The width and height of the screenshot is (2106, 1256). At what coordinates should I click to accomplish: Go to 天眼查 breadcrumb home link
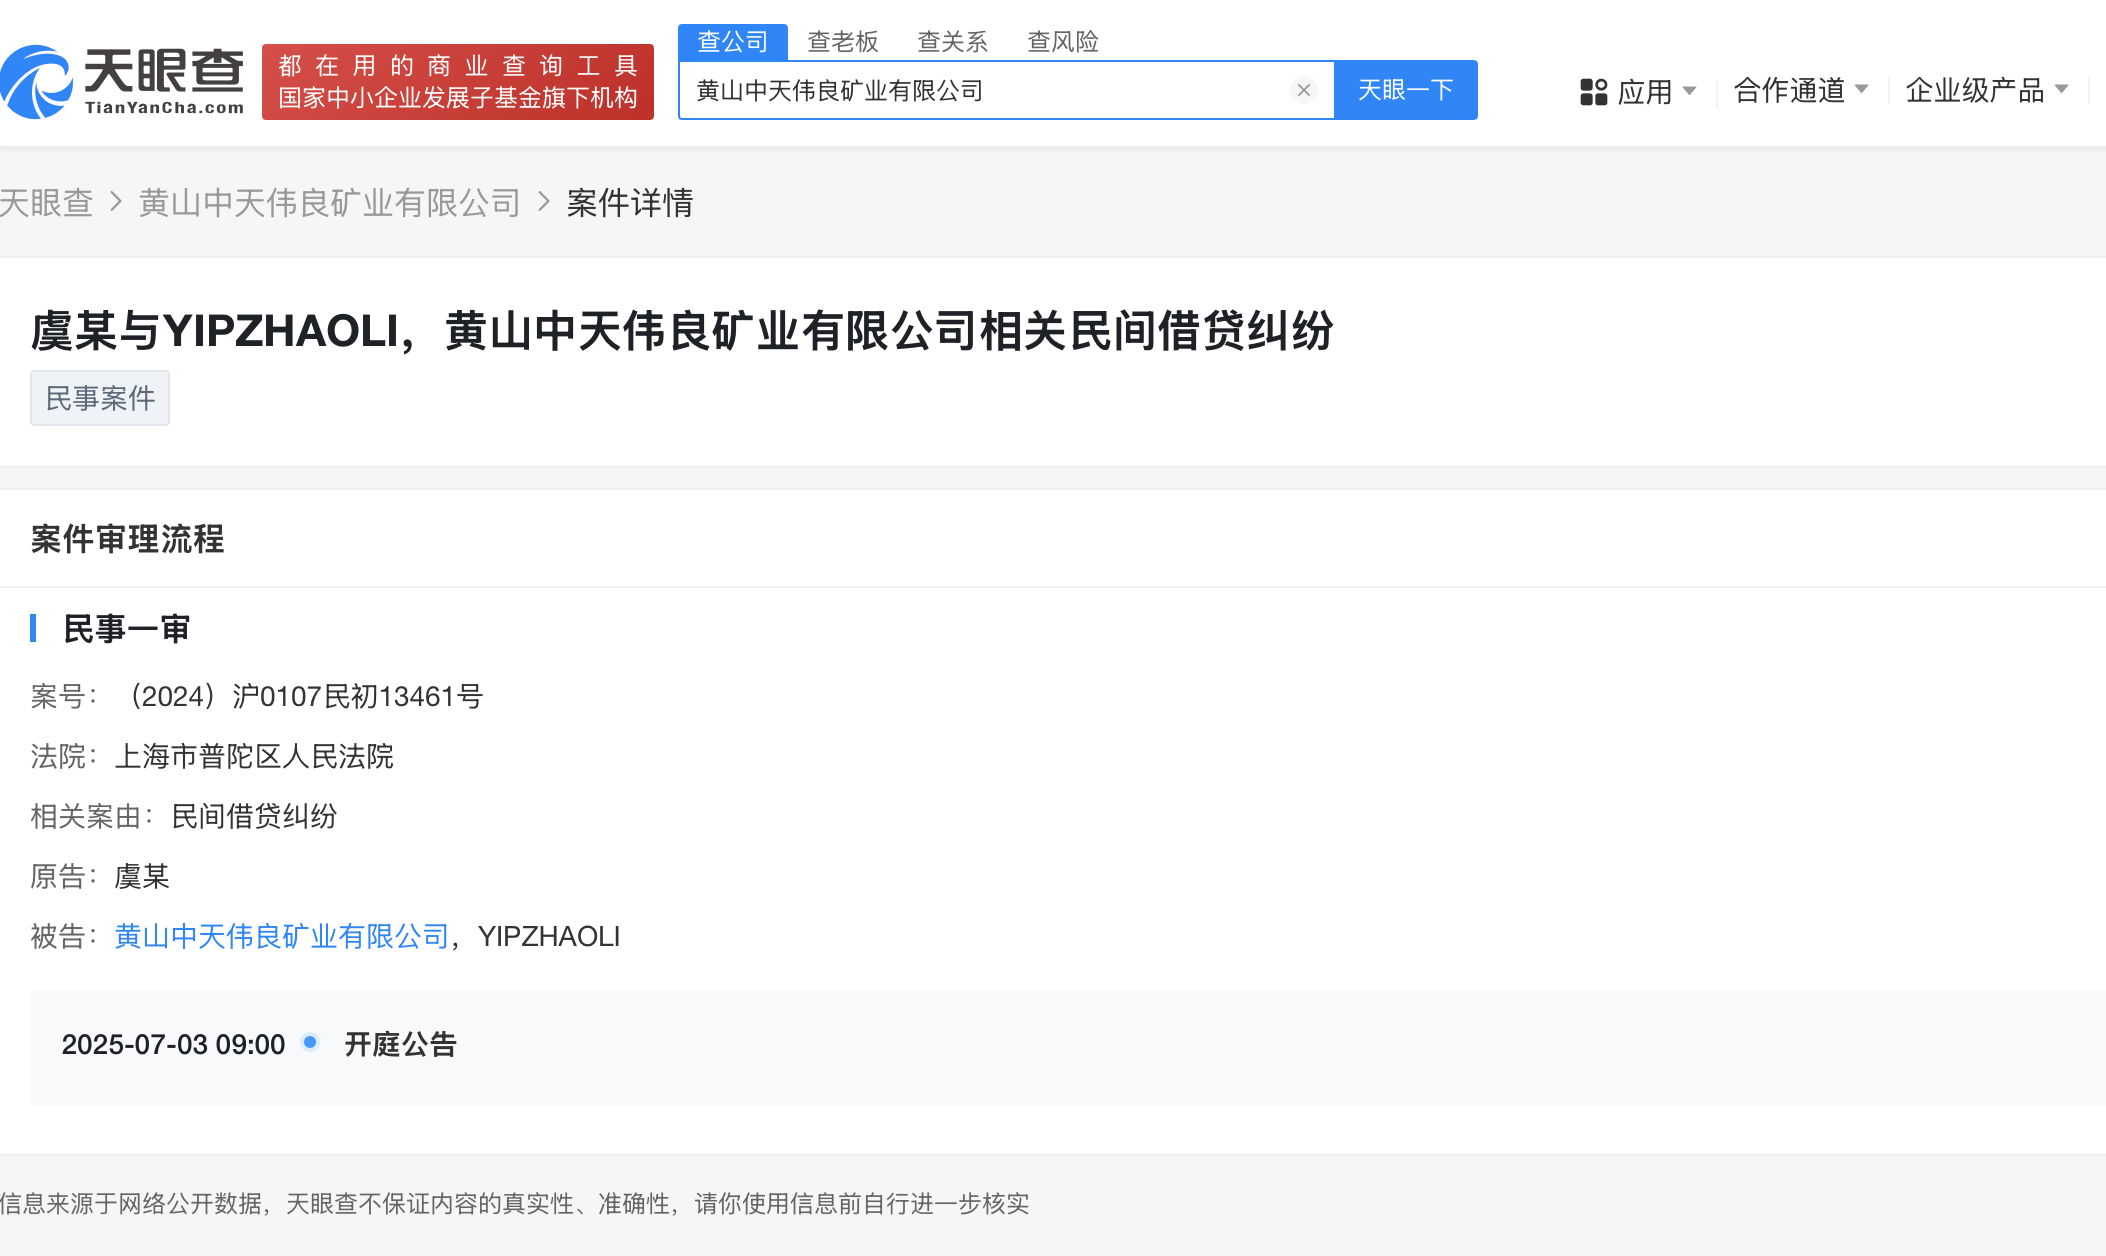point(46,203)
